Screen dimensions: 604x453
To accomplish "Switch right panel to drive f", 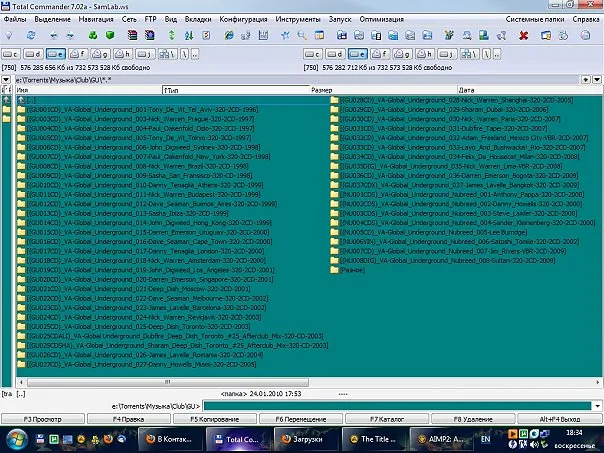I will tap(380, 54).
